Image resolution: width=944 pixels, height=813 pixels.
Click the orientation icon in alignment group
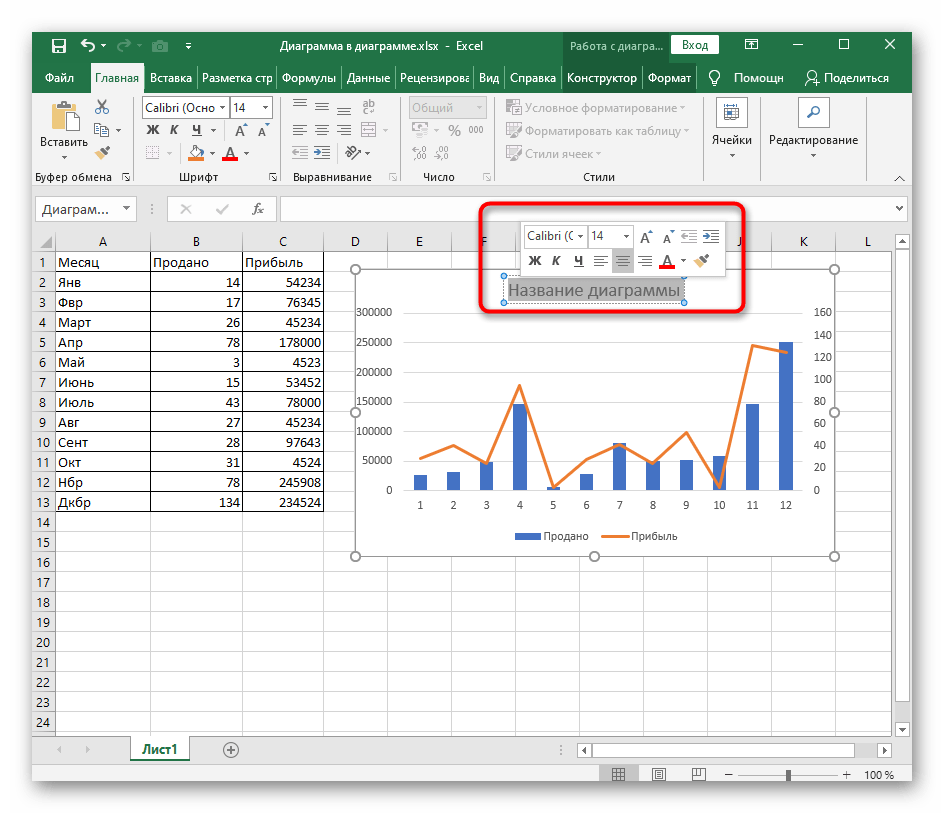coord(353,153)
